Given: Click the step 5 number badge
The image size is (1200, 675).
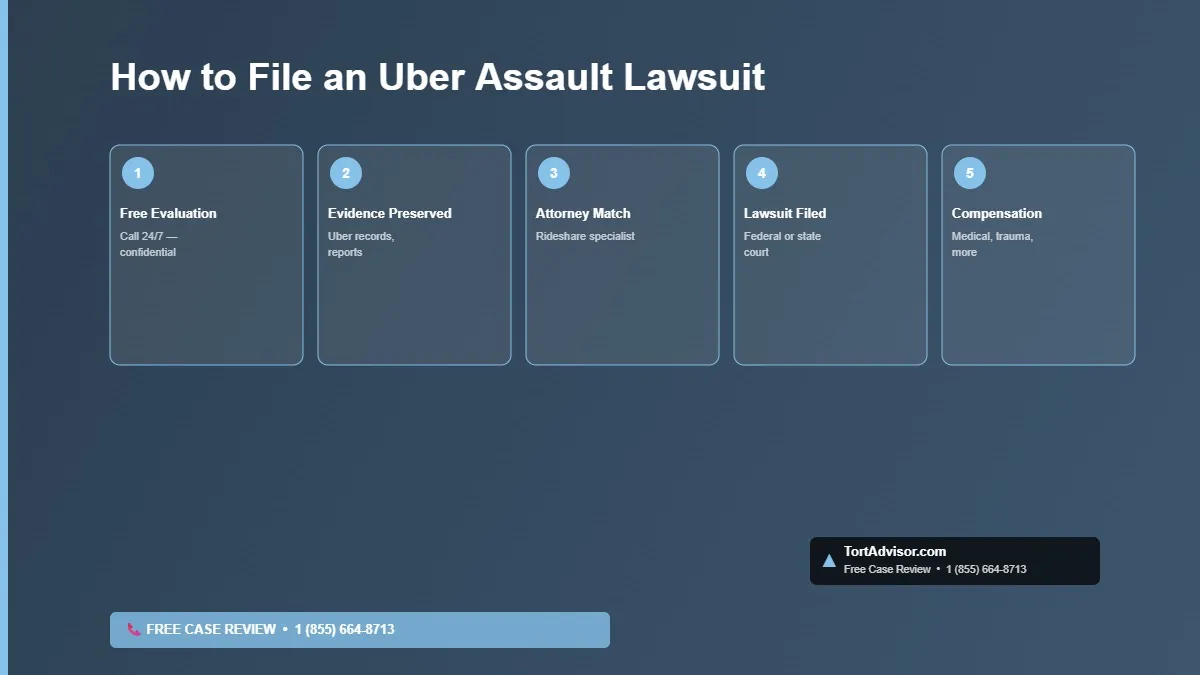Looking at the screenshot, I should [x=970, y=173].
